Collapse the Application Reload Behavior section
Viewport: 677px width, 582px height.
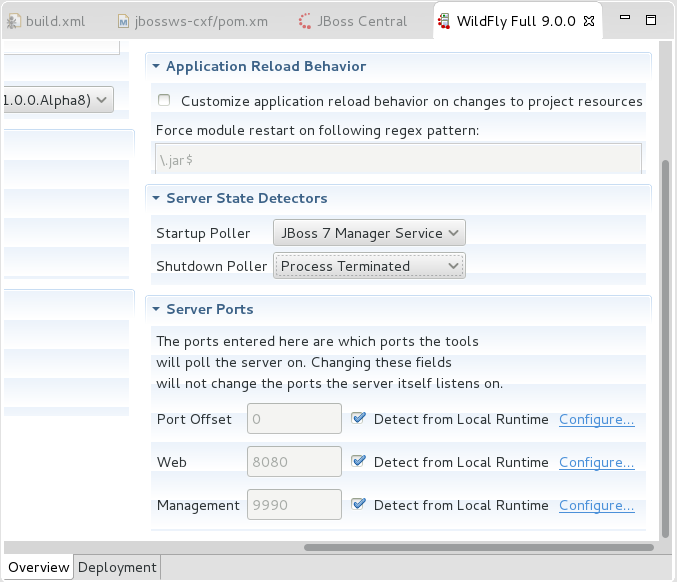pos(156,66)
